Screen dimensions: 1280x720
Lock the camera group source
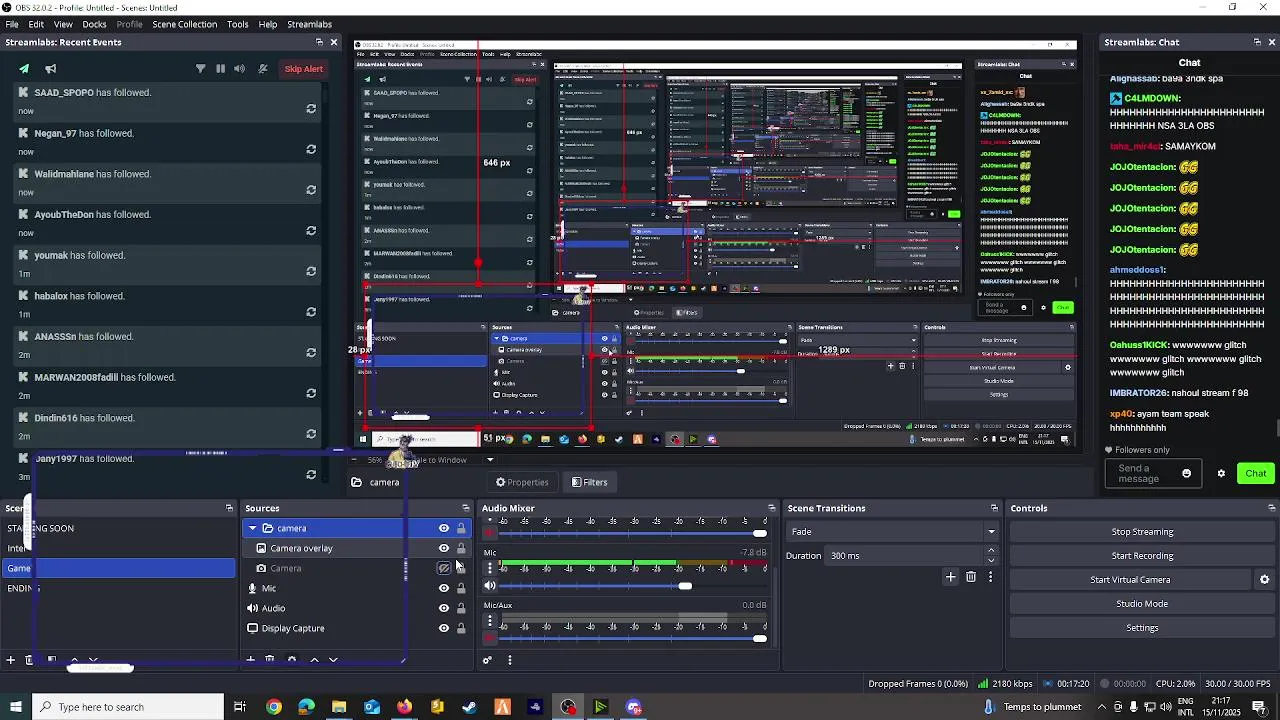(461, 528)
